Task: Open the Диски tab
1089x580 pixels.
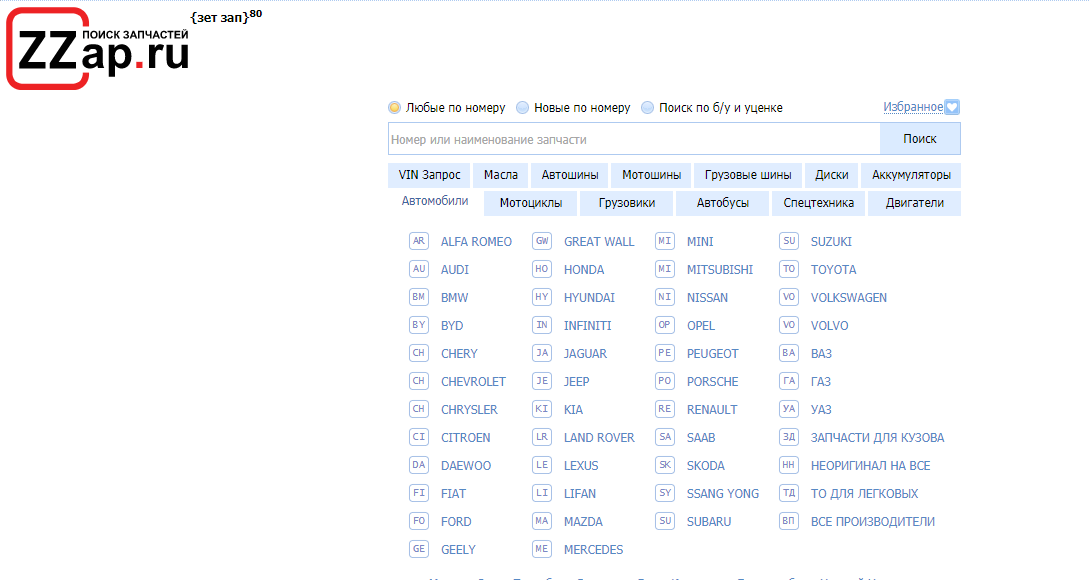Action: coord(832,175)
